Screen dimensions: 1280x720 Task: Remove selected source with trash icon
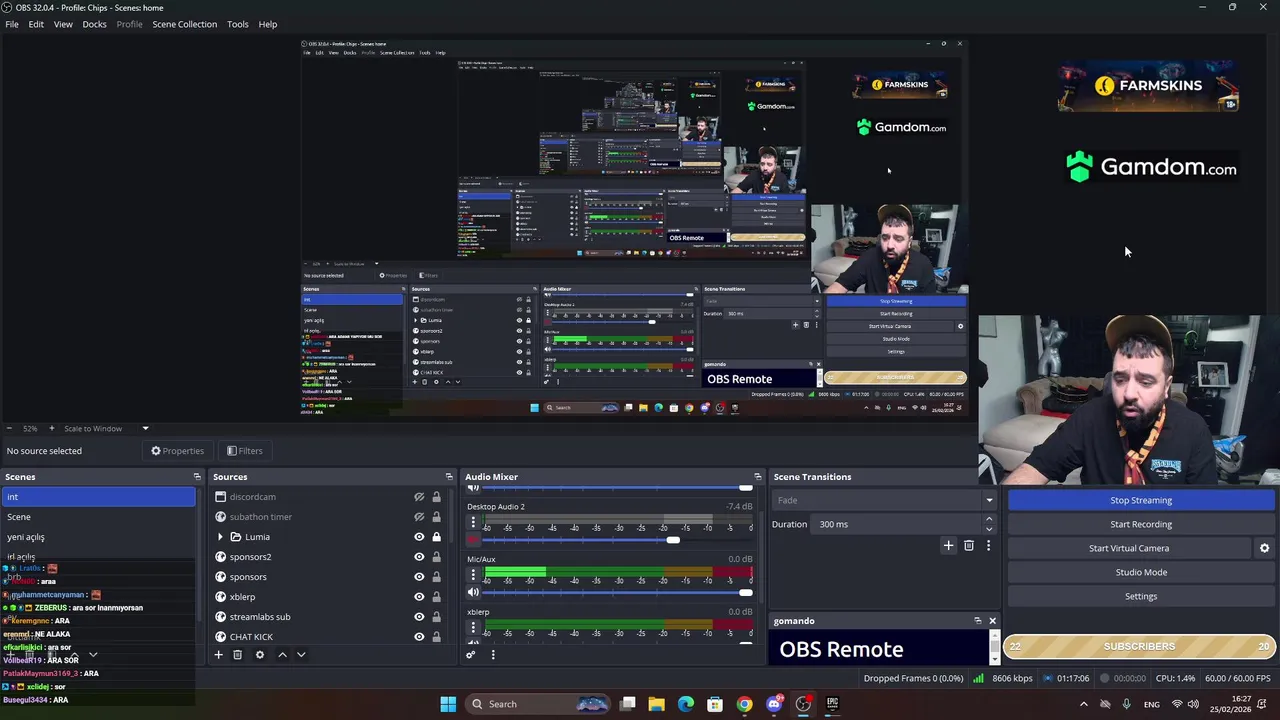coord(237,655)
